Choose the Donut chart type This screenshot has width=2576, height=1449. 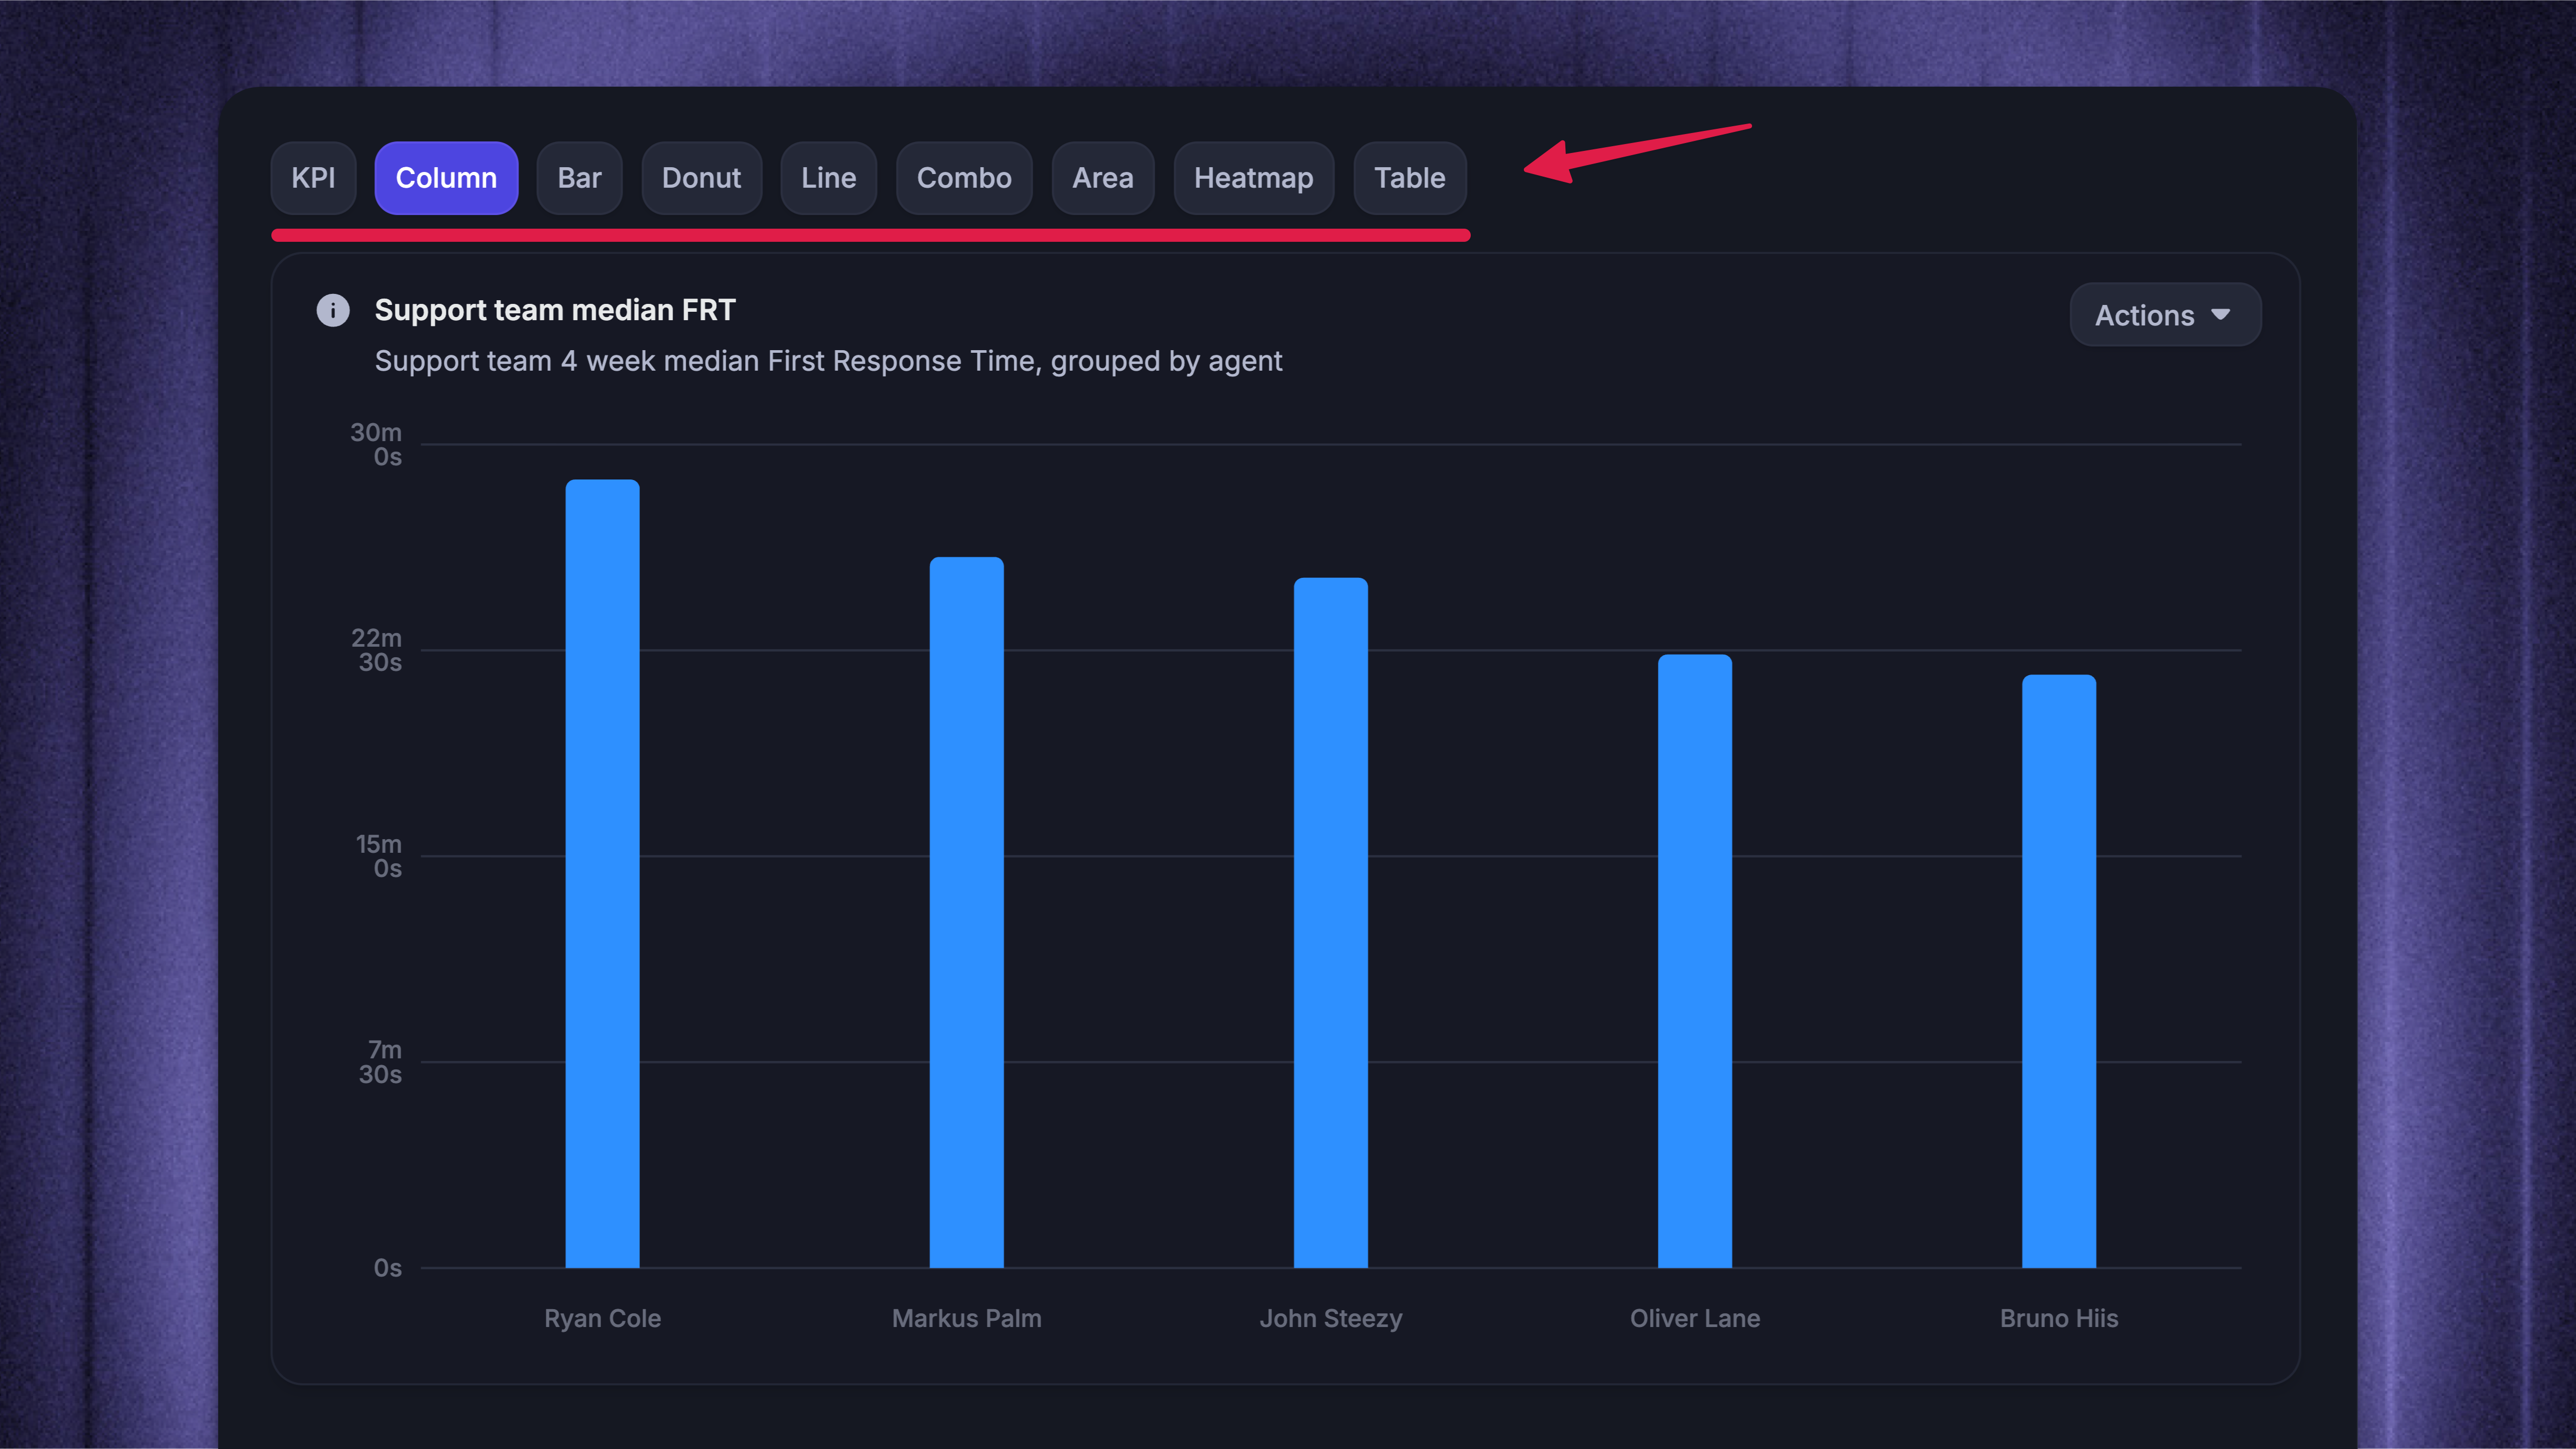tap(701, 178)
